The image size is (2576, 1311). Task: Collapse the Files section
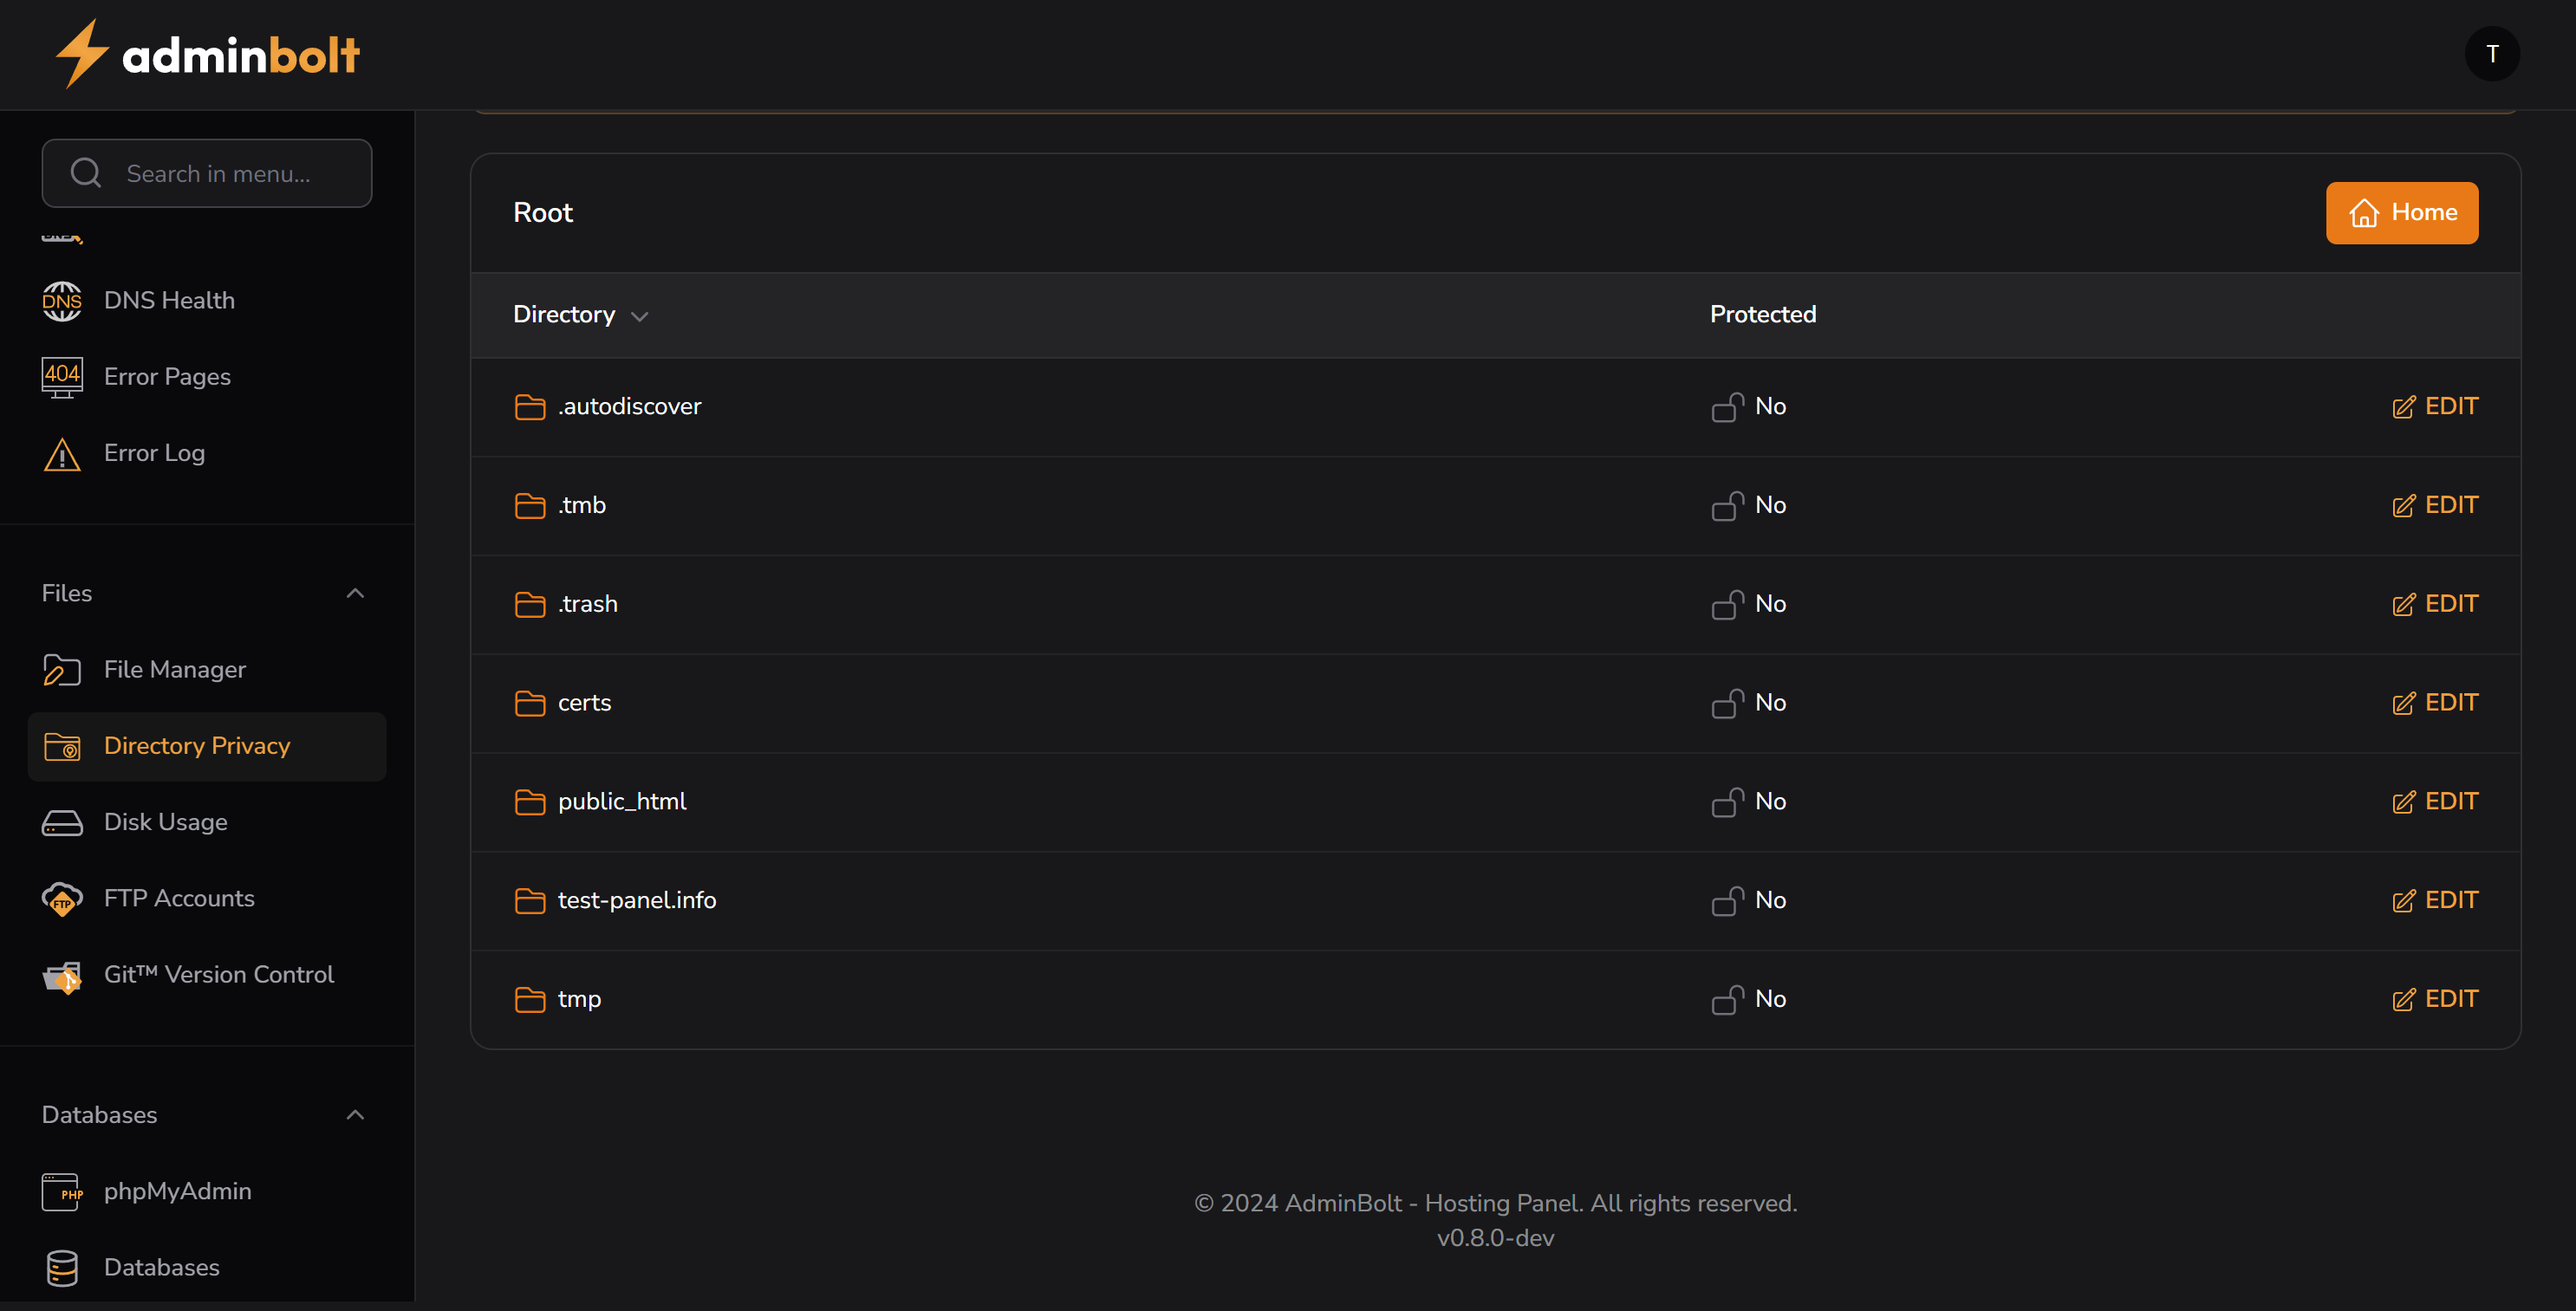pyautogui.click(x=354, y=592)
